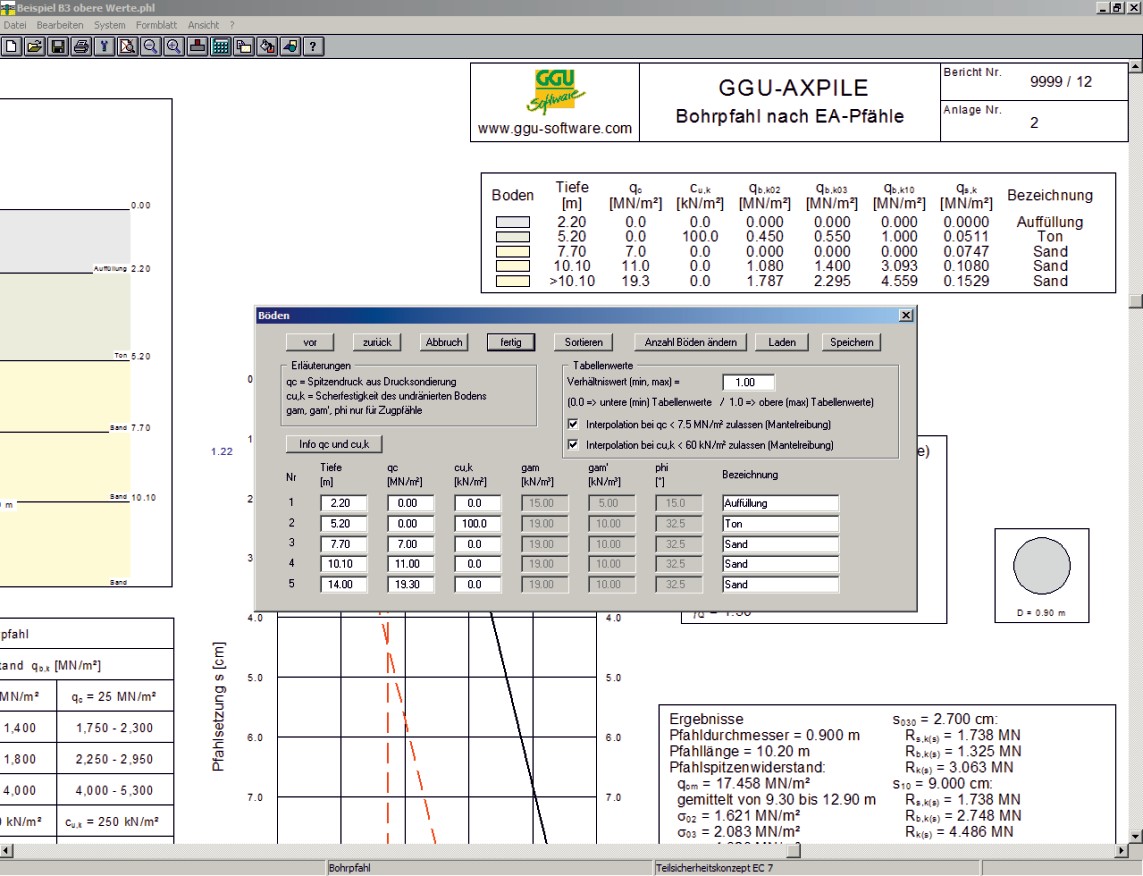Click the vertical scrollbar up arrow

point(1136,67)
